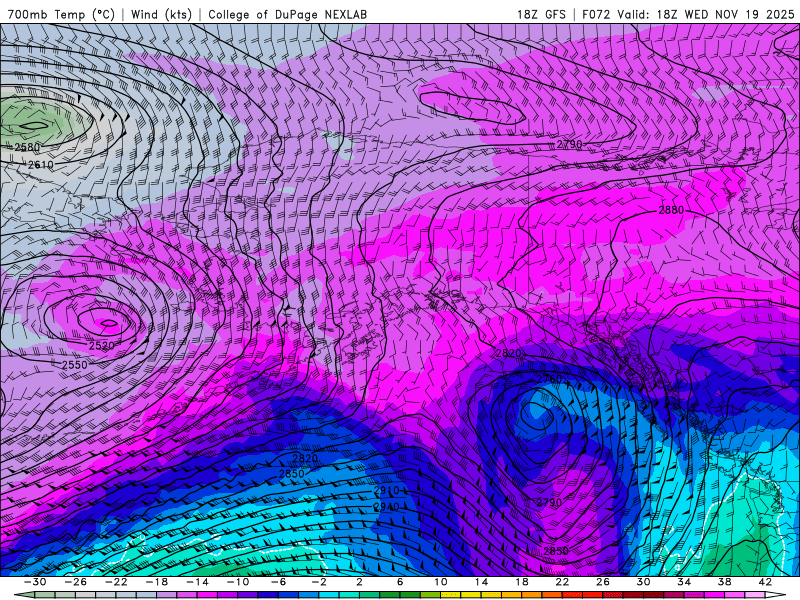
Task: Click the 2520 contour label
Action: click(x=102, y=345)
